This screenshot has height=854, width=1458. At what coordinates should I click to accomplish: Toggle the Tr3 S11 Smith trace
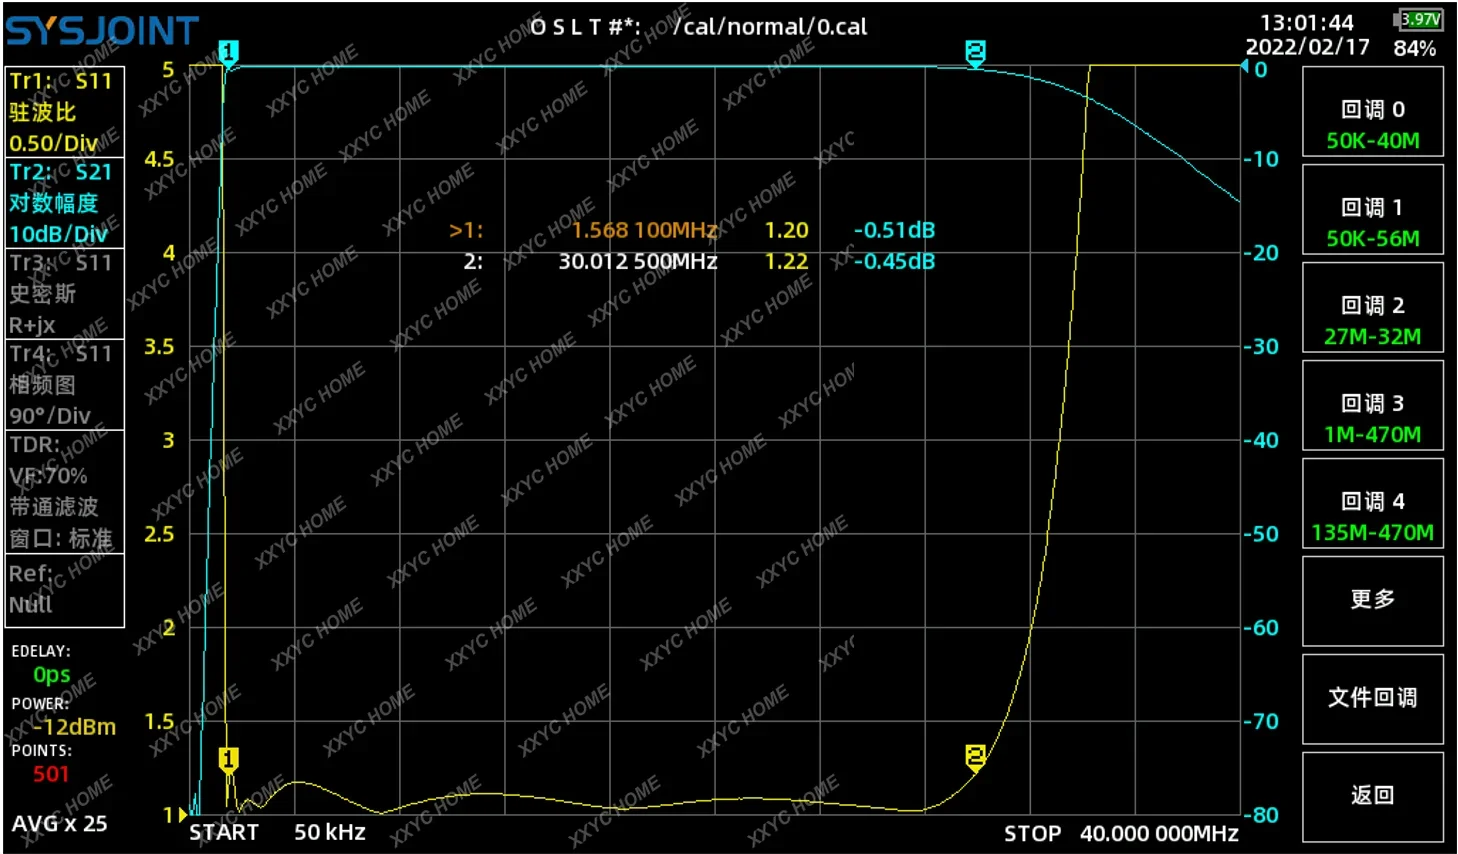coord(63,293)
